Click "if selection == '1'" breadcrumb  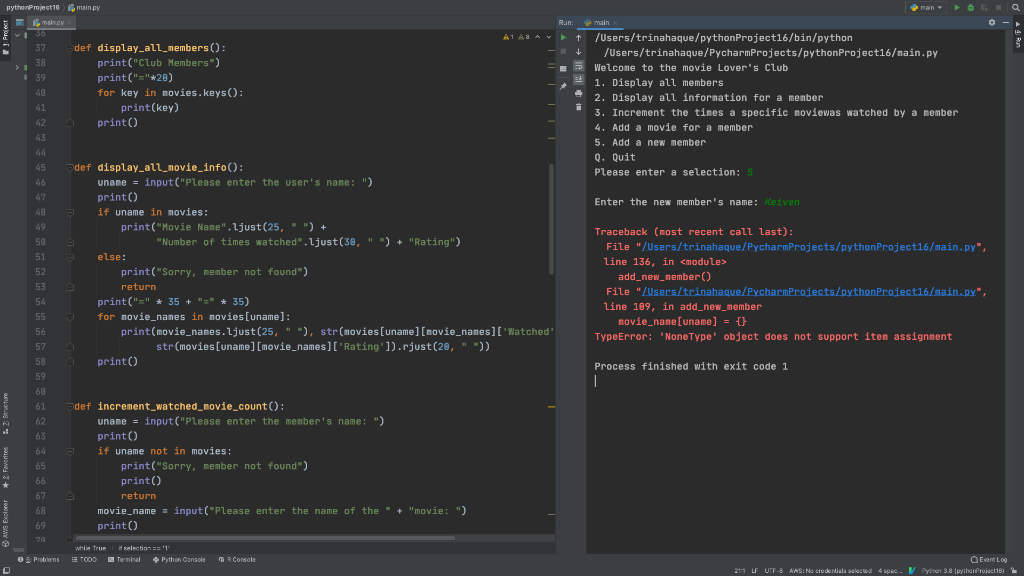point(144,549)
